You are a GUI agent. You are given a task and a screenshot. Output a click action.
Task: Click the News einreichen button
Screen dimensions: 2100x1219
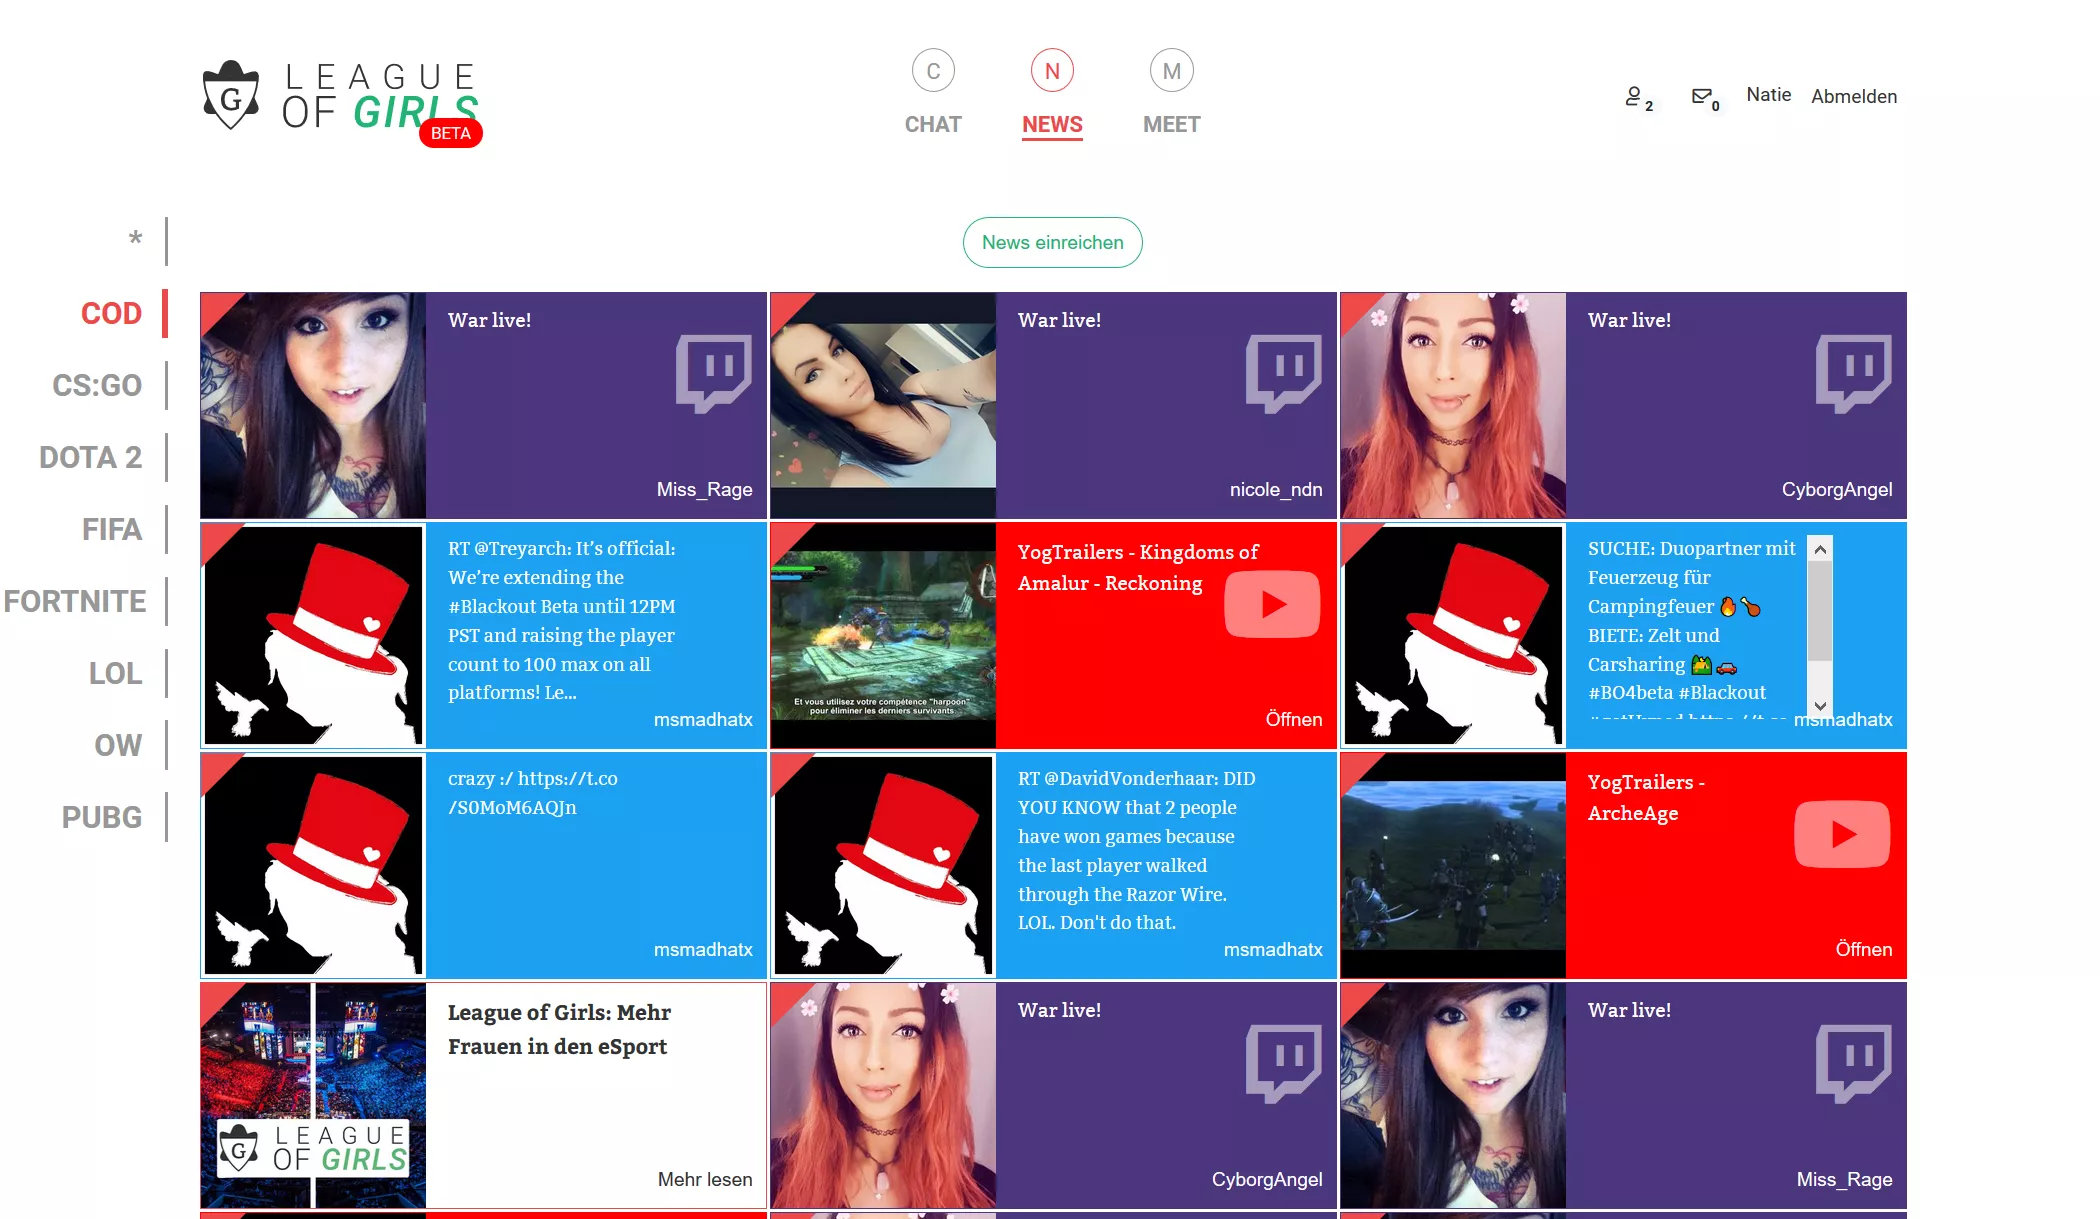(1052, 242)
